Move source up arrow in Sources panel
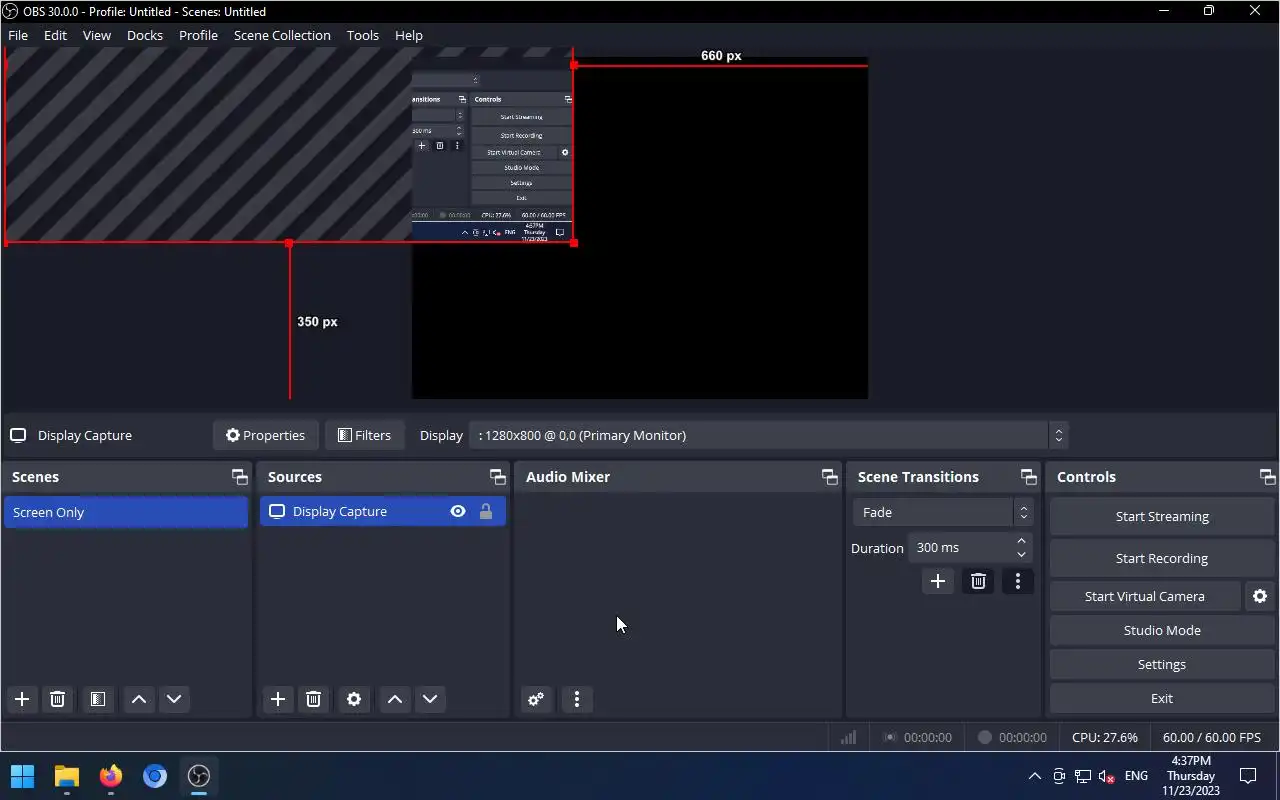1280x800 pixels. pyautogui.click(x=395, y=699)
